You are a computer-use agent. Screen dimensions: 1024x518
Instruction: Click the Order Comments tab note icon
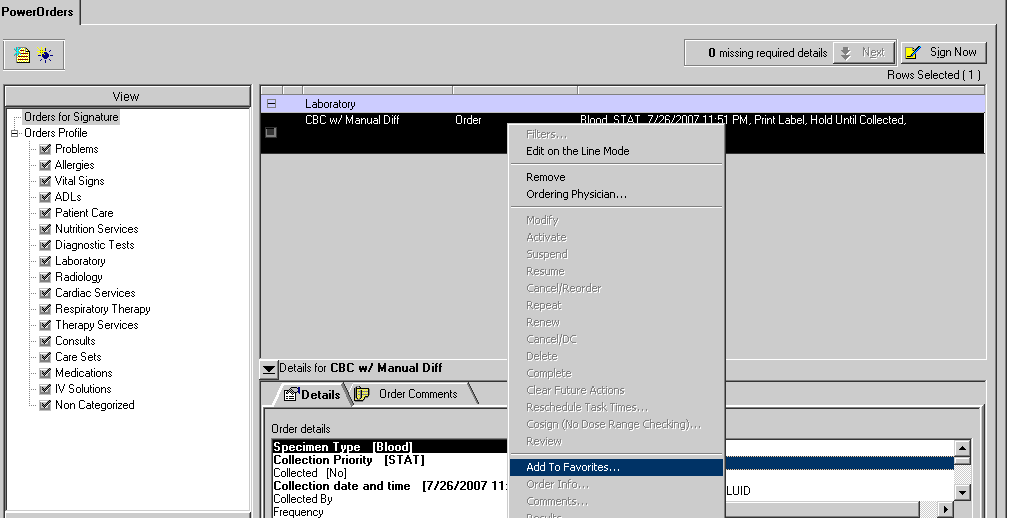click(x=362, y=394)
